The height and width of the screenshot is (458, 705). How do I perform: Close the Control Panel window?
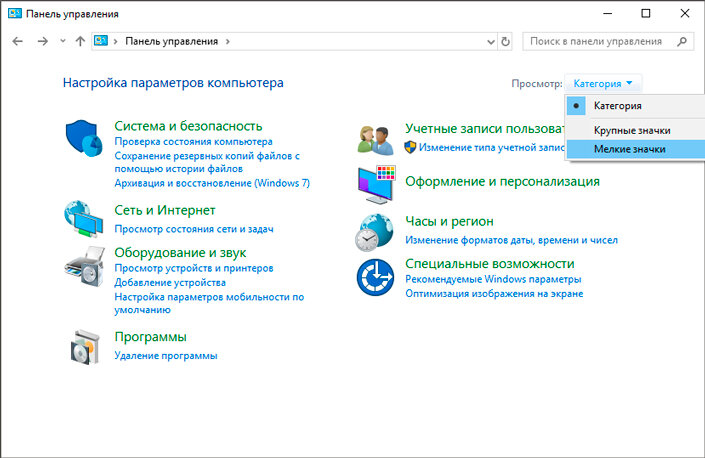tap(684, 13)
